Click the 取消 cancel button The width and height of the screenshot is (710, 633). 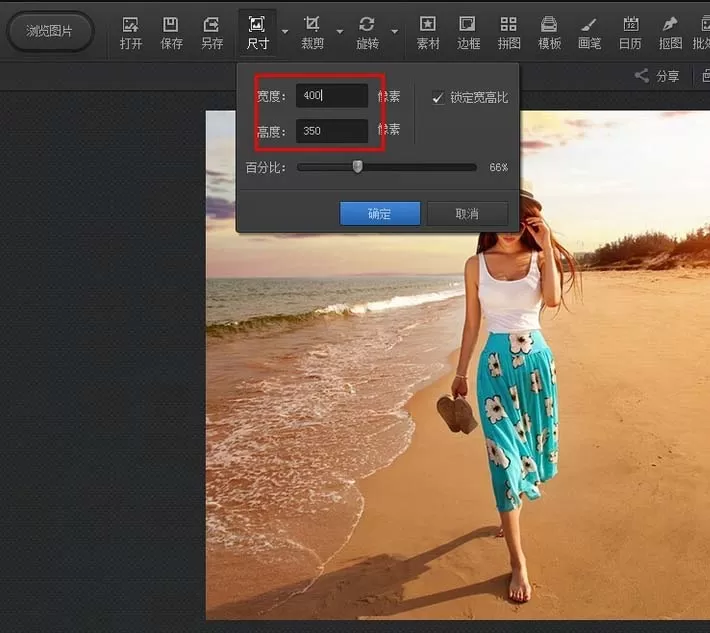click(x=467, y=213)
